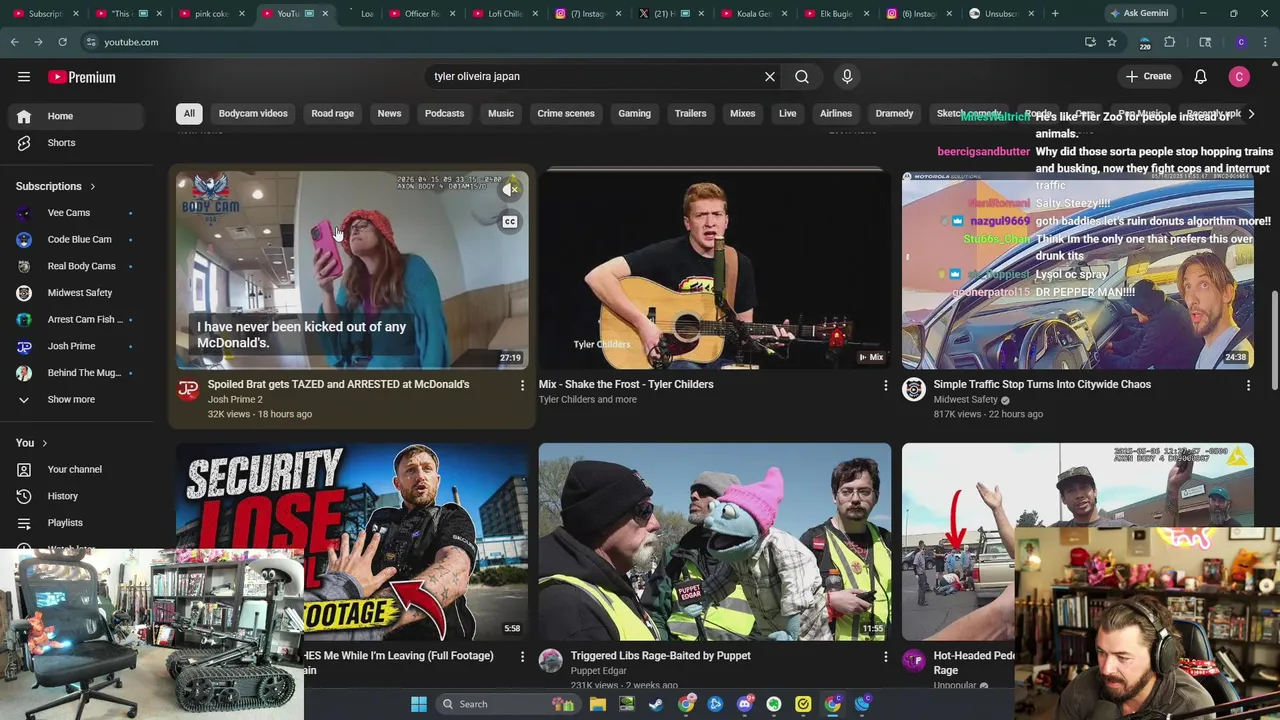1280x720 pixels.
Task: Show more filter chips with right arrow
Action: 1251,114
